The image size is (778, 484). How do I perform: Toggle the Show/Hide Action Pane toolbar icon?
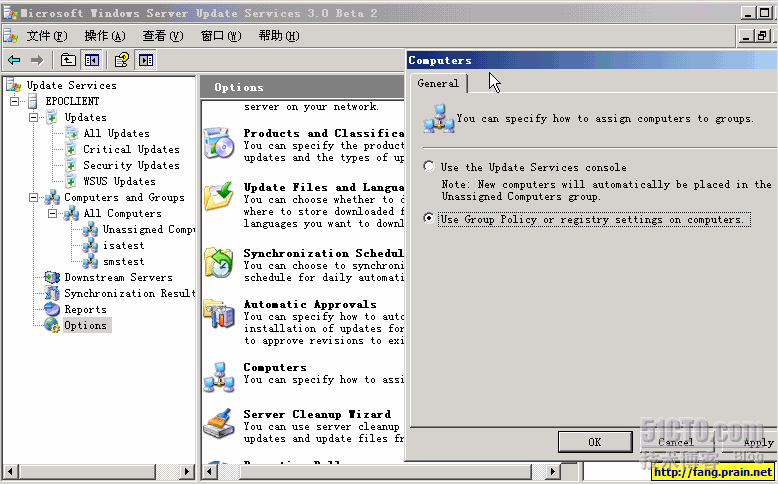coord(146,61)
